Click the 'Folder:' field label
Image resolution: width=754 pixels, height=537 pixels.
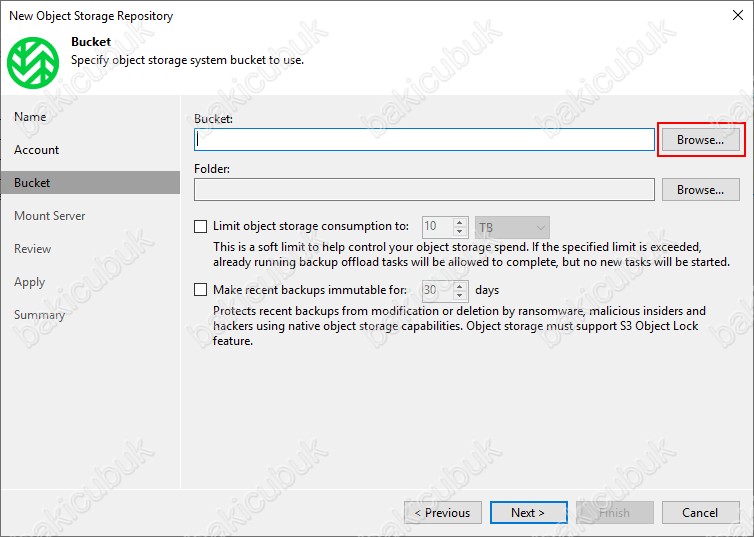tap(212, 169)
